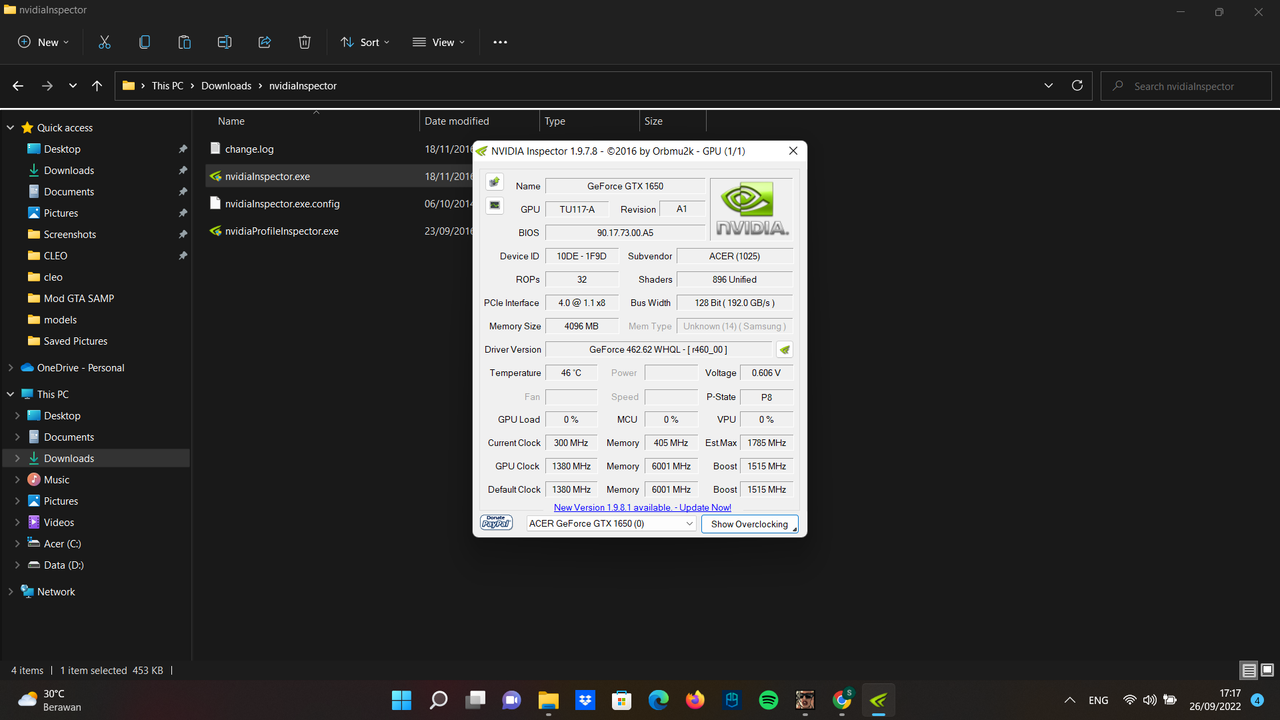Click the screenshot capture icon beside the Name field
The width and height of the screenshot is (1280, 720).
[494, 182]
